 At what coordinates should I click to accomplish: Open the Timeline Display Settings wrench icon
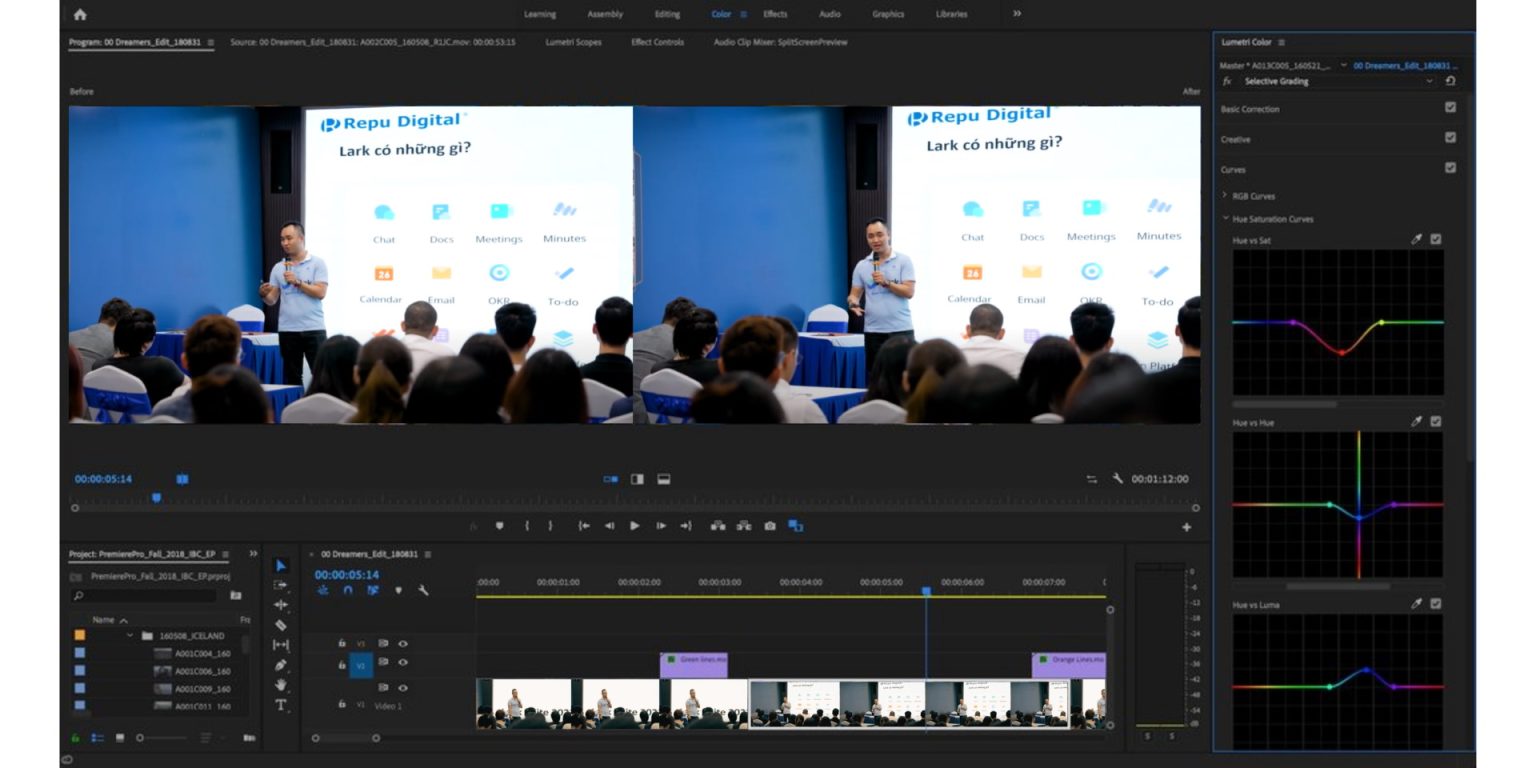click(x=423, y=590)
